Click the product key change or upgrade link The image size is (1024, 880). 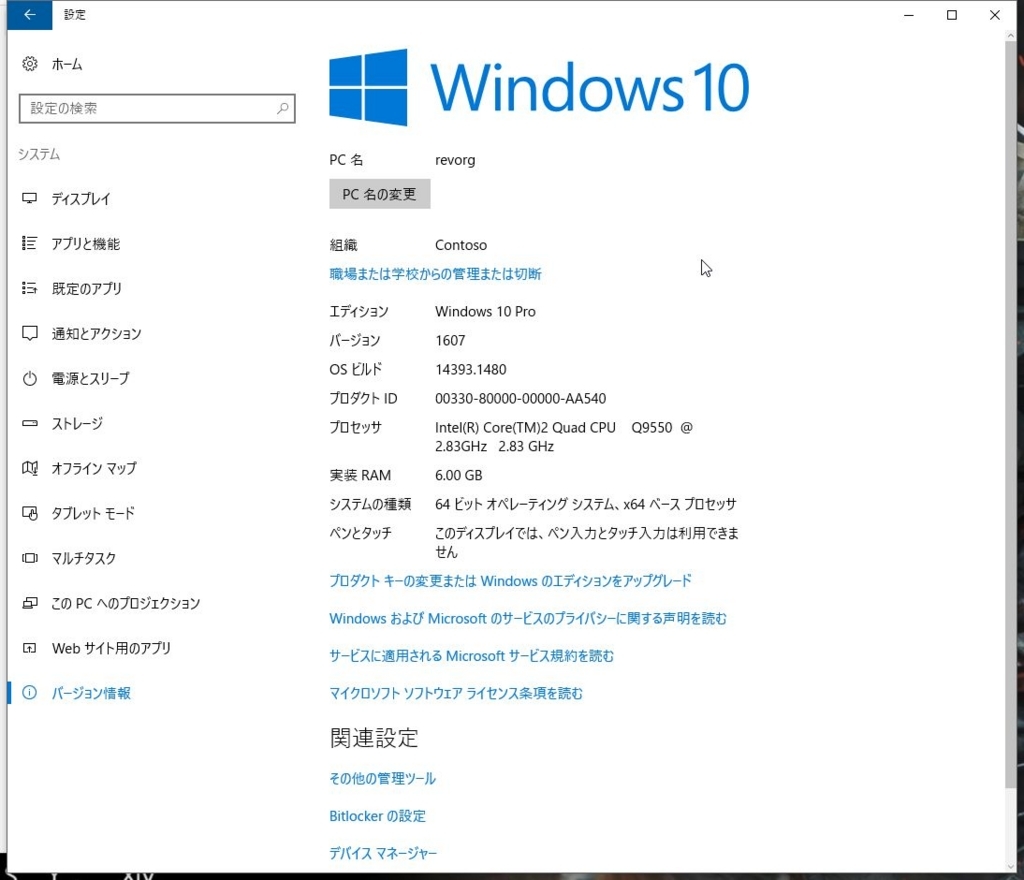(x=510, y=580)
